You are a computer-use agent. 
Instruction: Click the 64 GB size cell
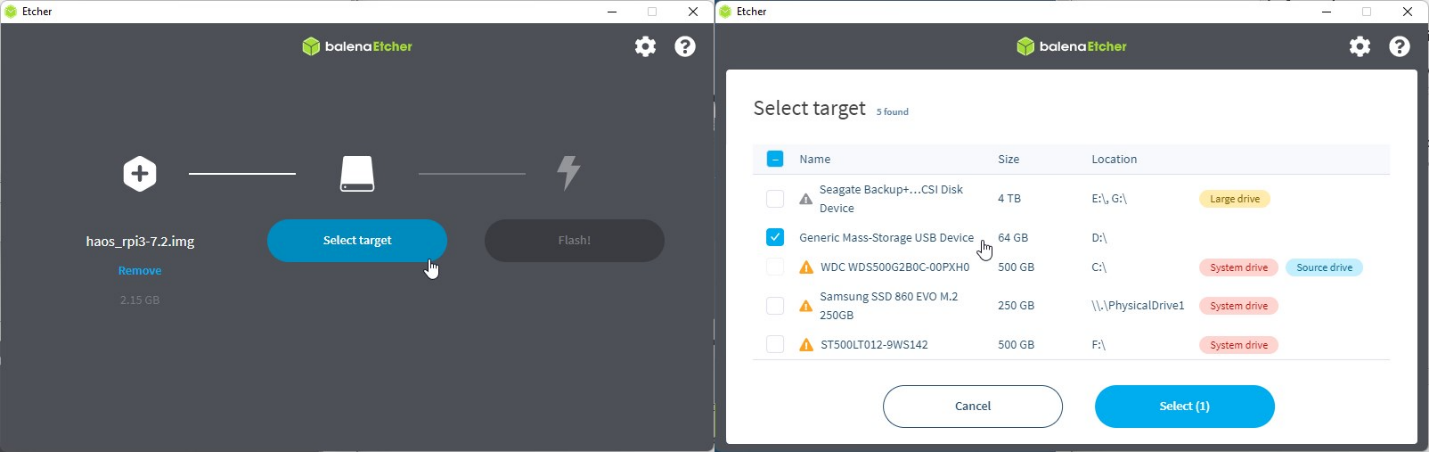(x=1013, y=238)
